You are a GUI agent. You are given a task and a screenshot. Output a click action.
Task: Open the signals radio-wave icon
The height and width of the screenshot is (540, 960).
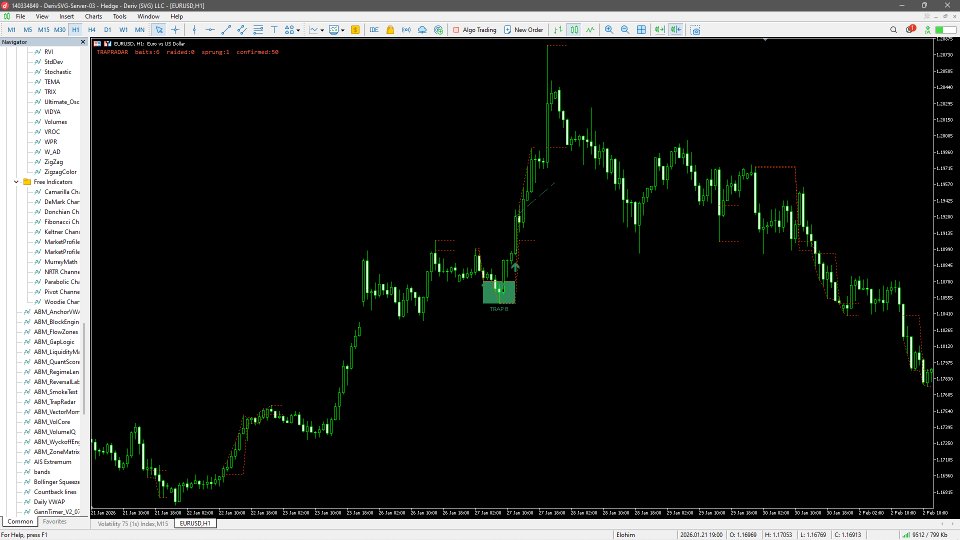(406, 29)
